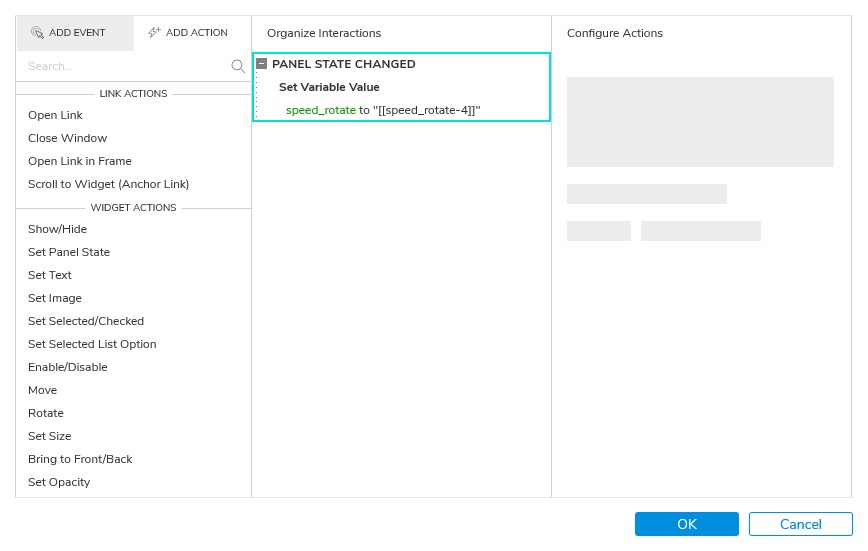Viewport: 868px width, 551px height.
Task: Collapse the Panel State Changed event
Action: point(261,64)
